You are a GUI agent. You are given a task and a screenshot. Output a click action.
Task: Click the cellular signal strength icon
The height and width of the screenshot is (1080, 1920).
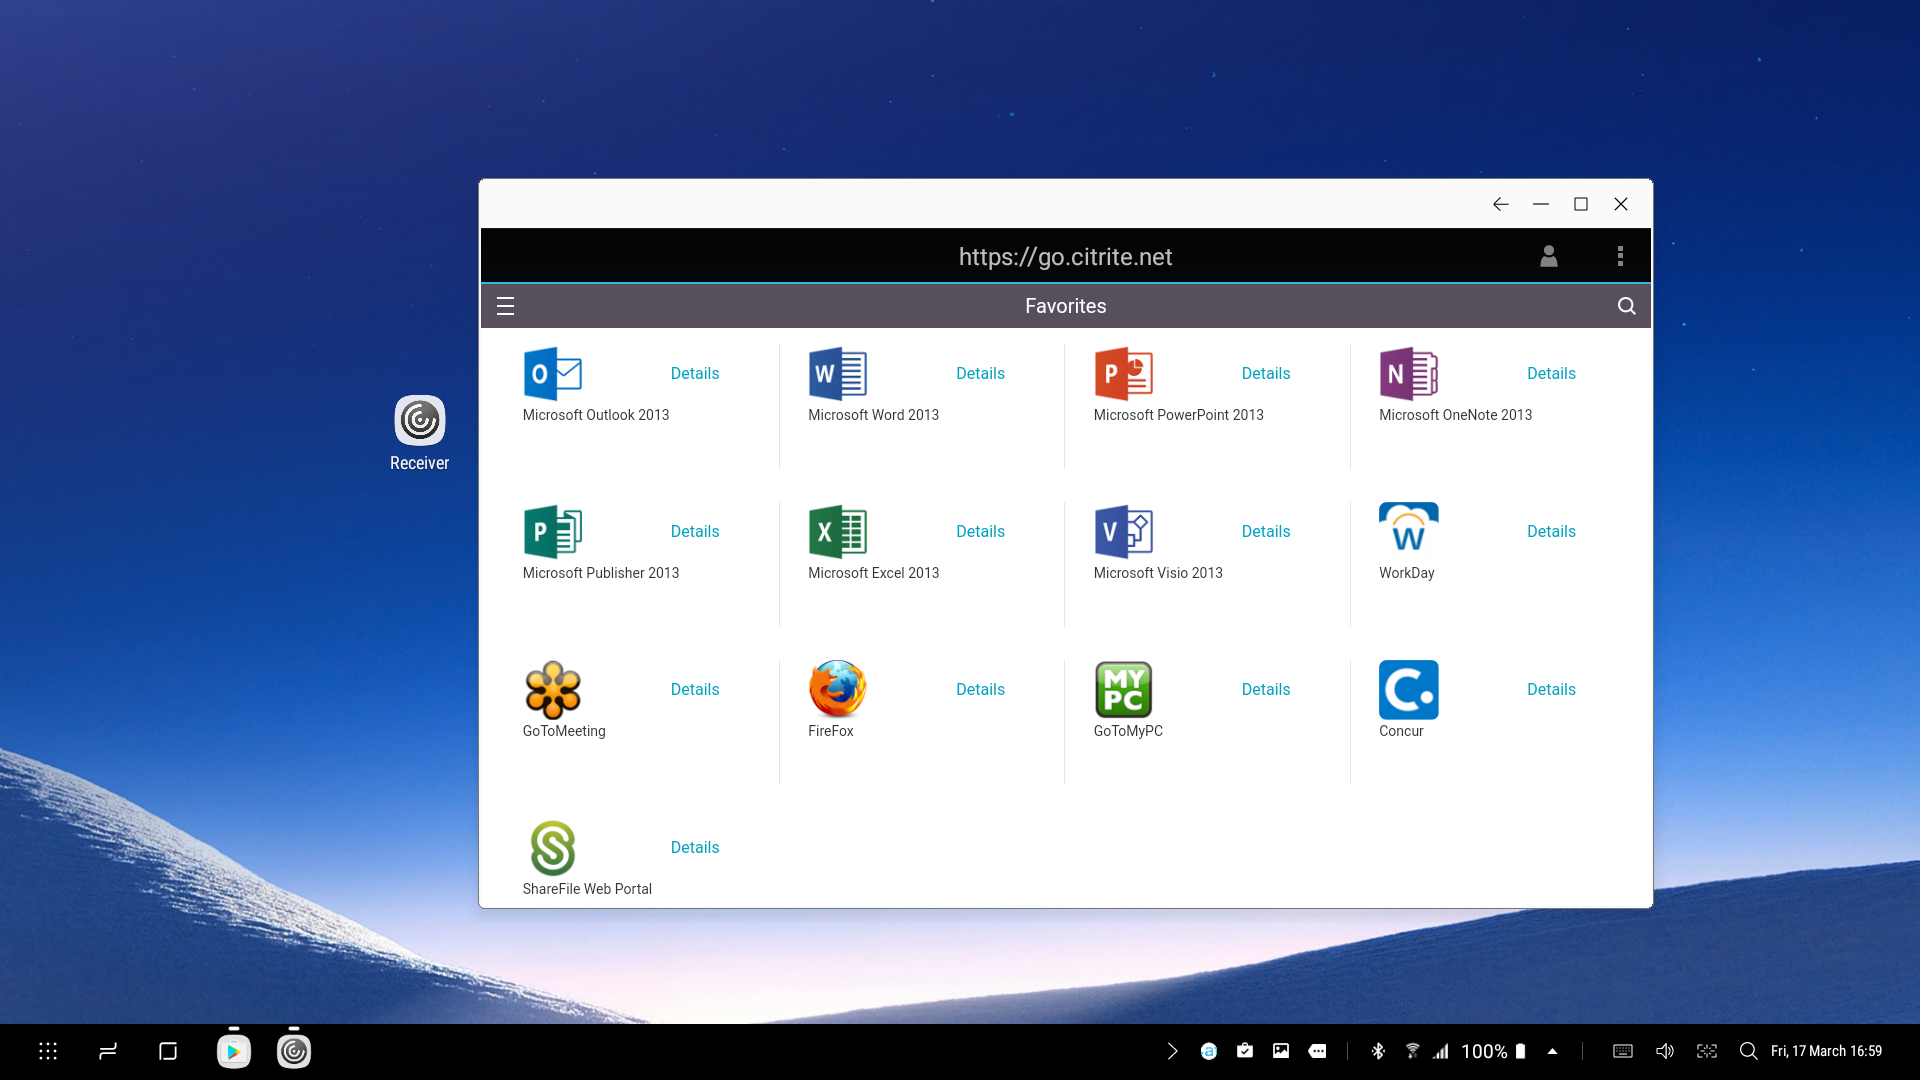[x=1441, y=1051]
